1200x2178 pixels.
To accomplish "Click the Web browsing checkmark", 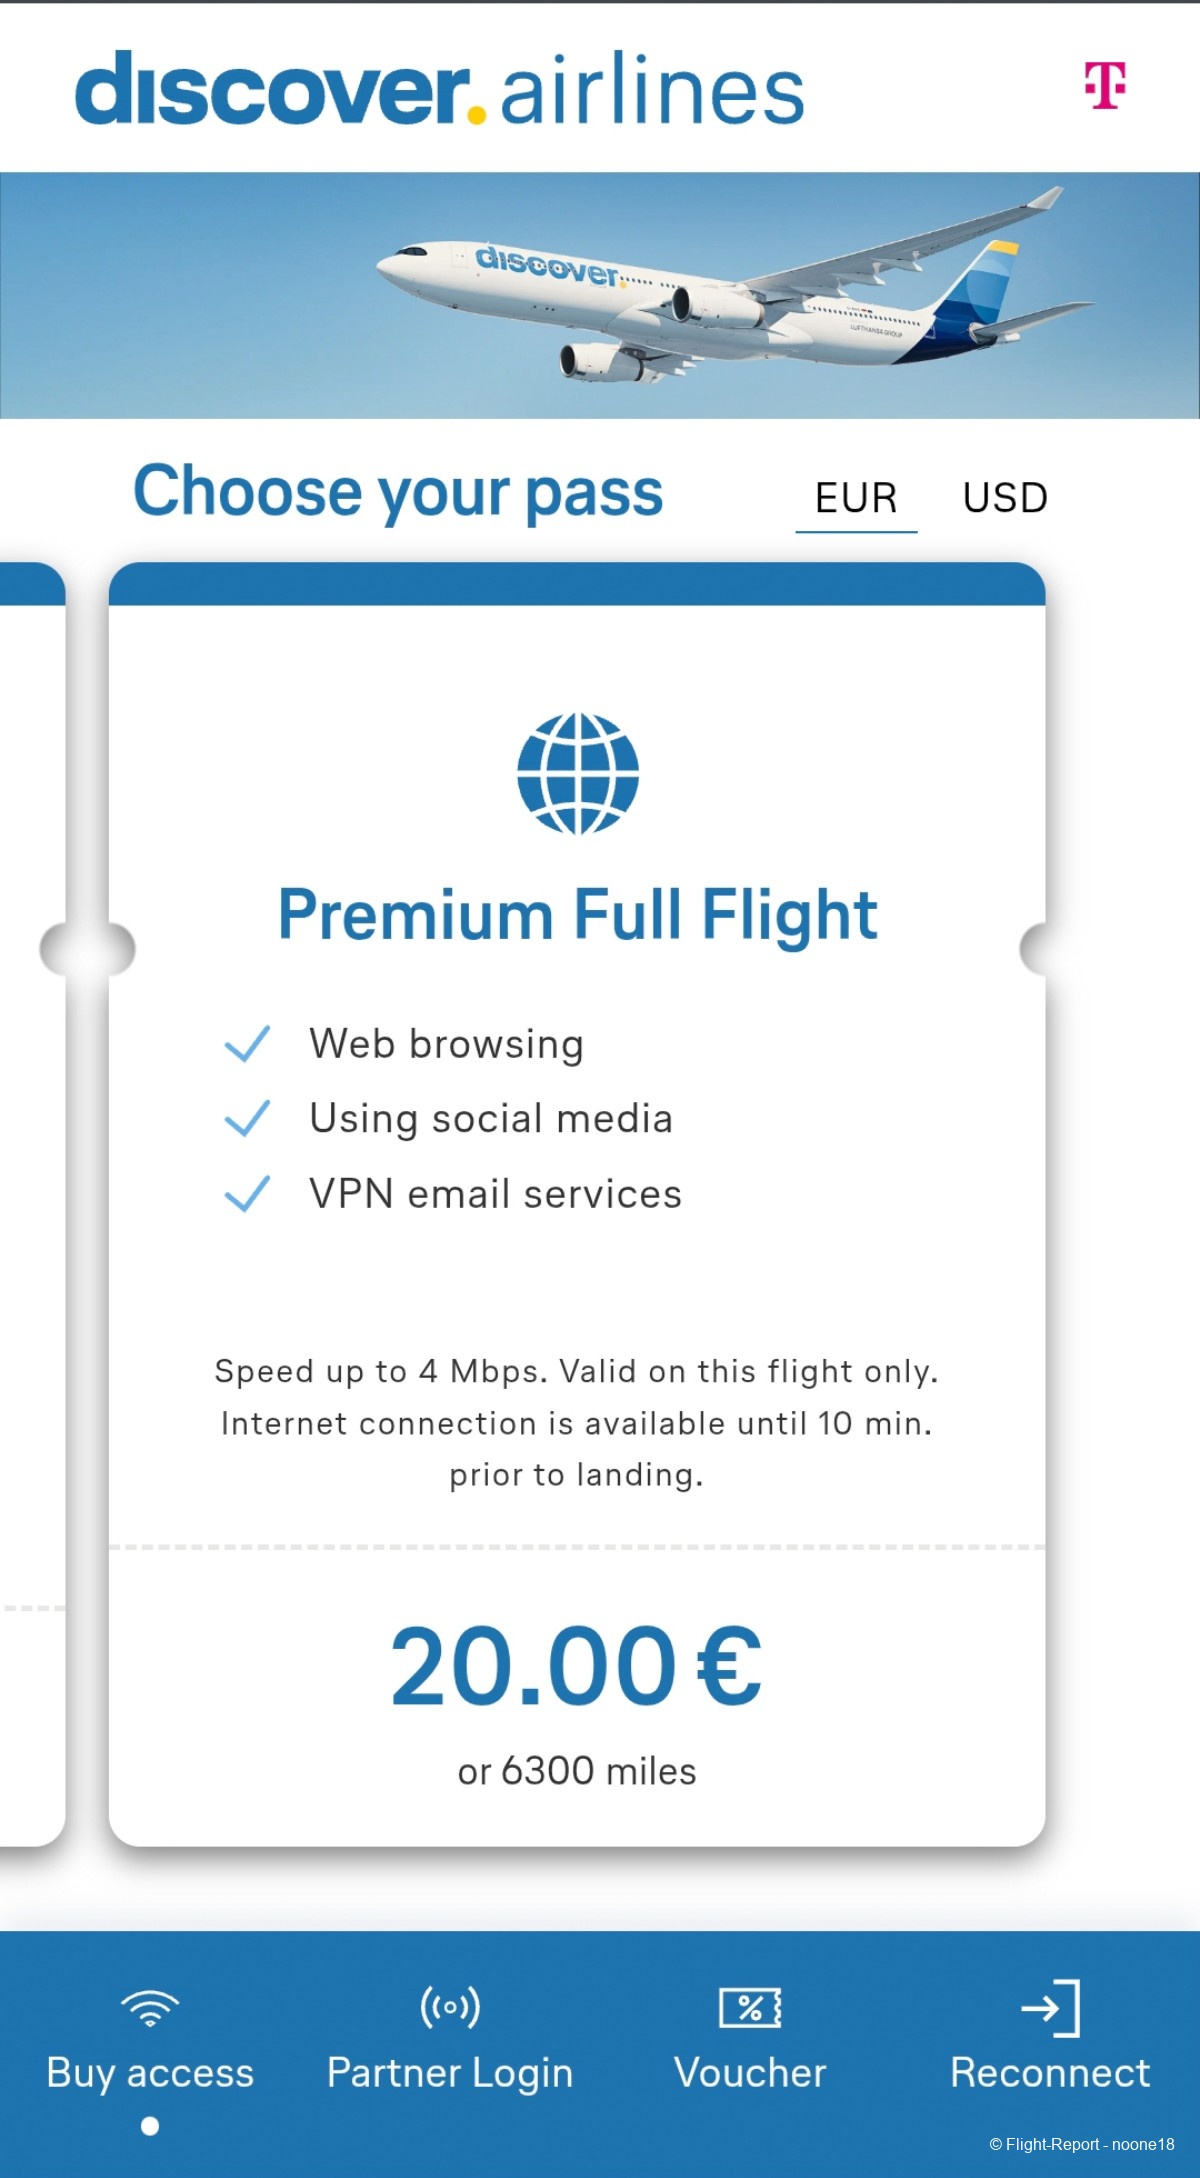I will pyautogui.click(x=247, y=1043).
